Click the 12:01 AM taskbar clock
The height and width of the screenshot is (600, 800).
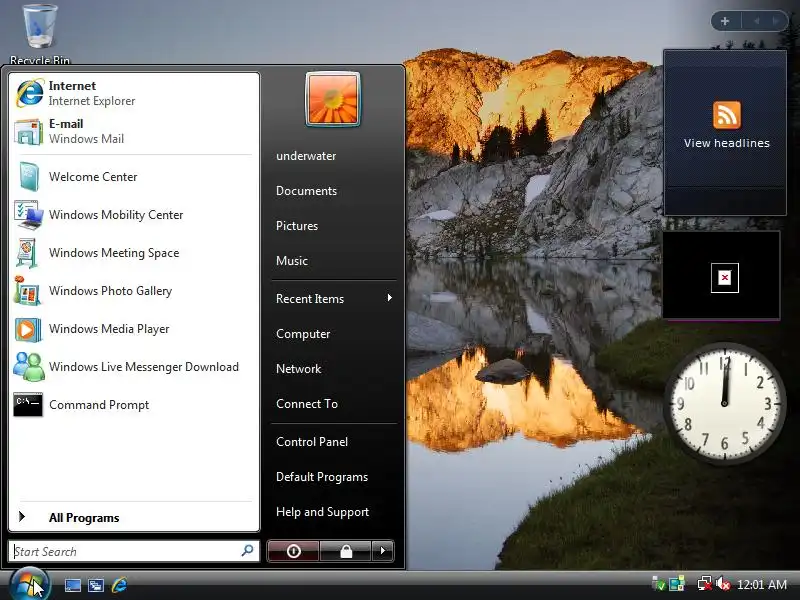click(x=762, y=584)
